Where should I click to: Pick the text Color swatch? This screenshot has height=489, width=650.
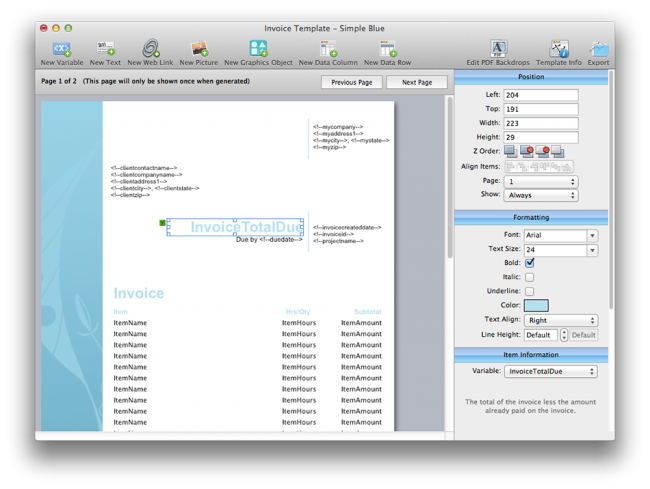(536, 305)
